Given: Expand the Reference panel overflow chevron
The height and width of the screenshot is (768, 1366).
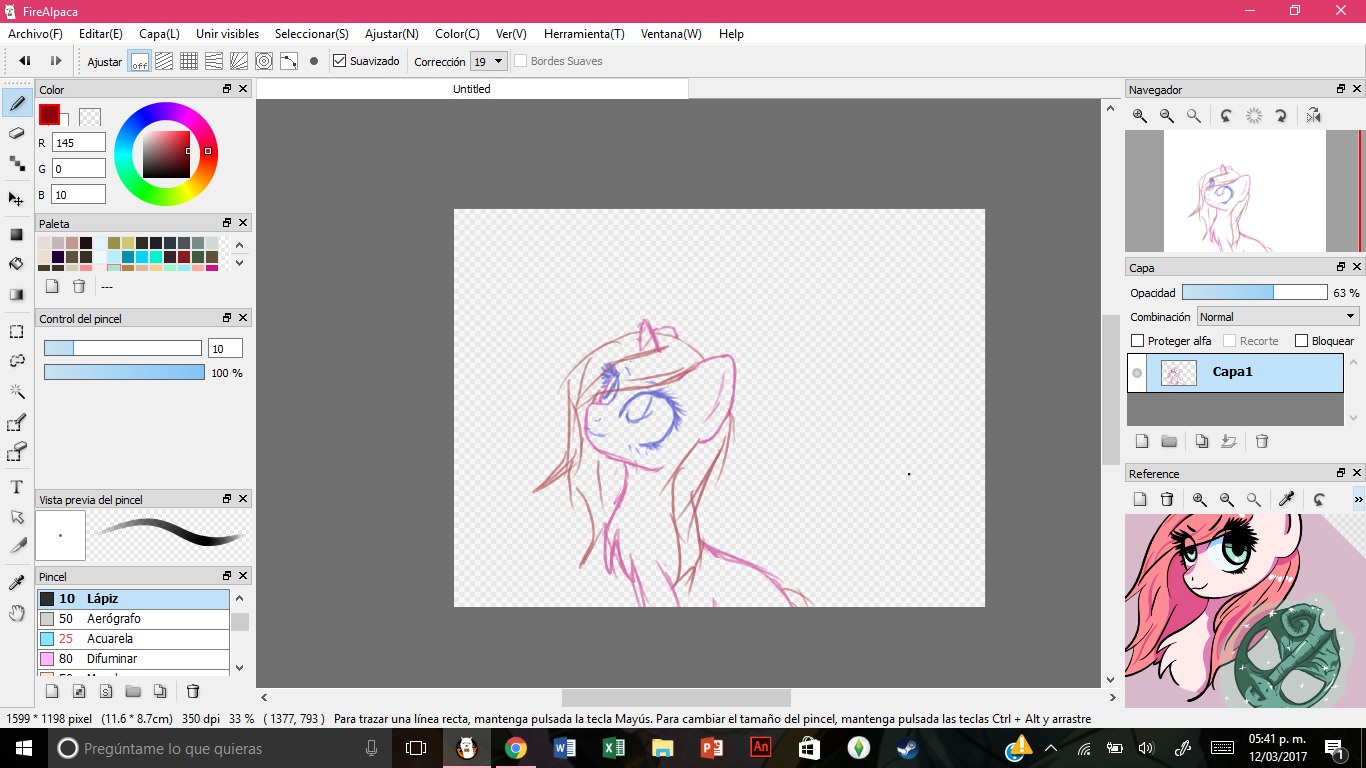Looking at the screenshot, I should pyautogui.click(x=1358, y=499).
